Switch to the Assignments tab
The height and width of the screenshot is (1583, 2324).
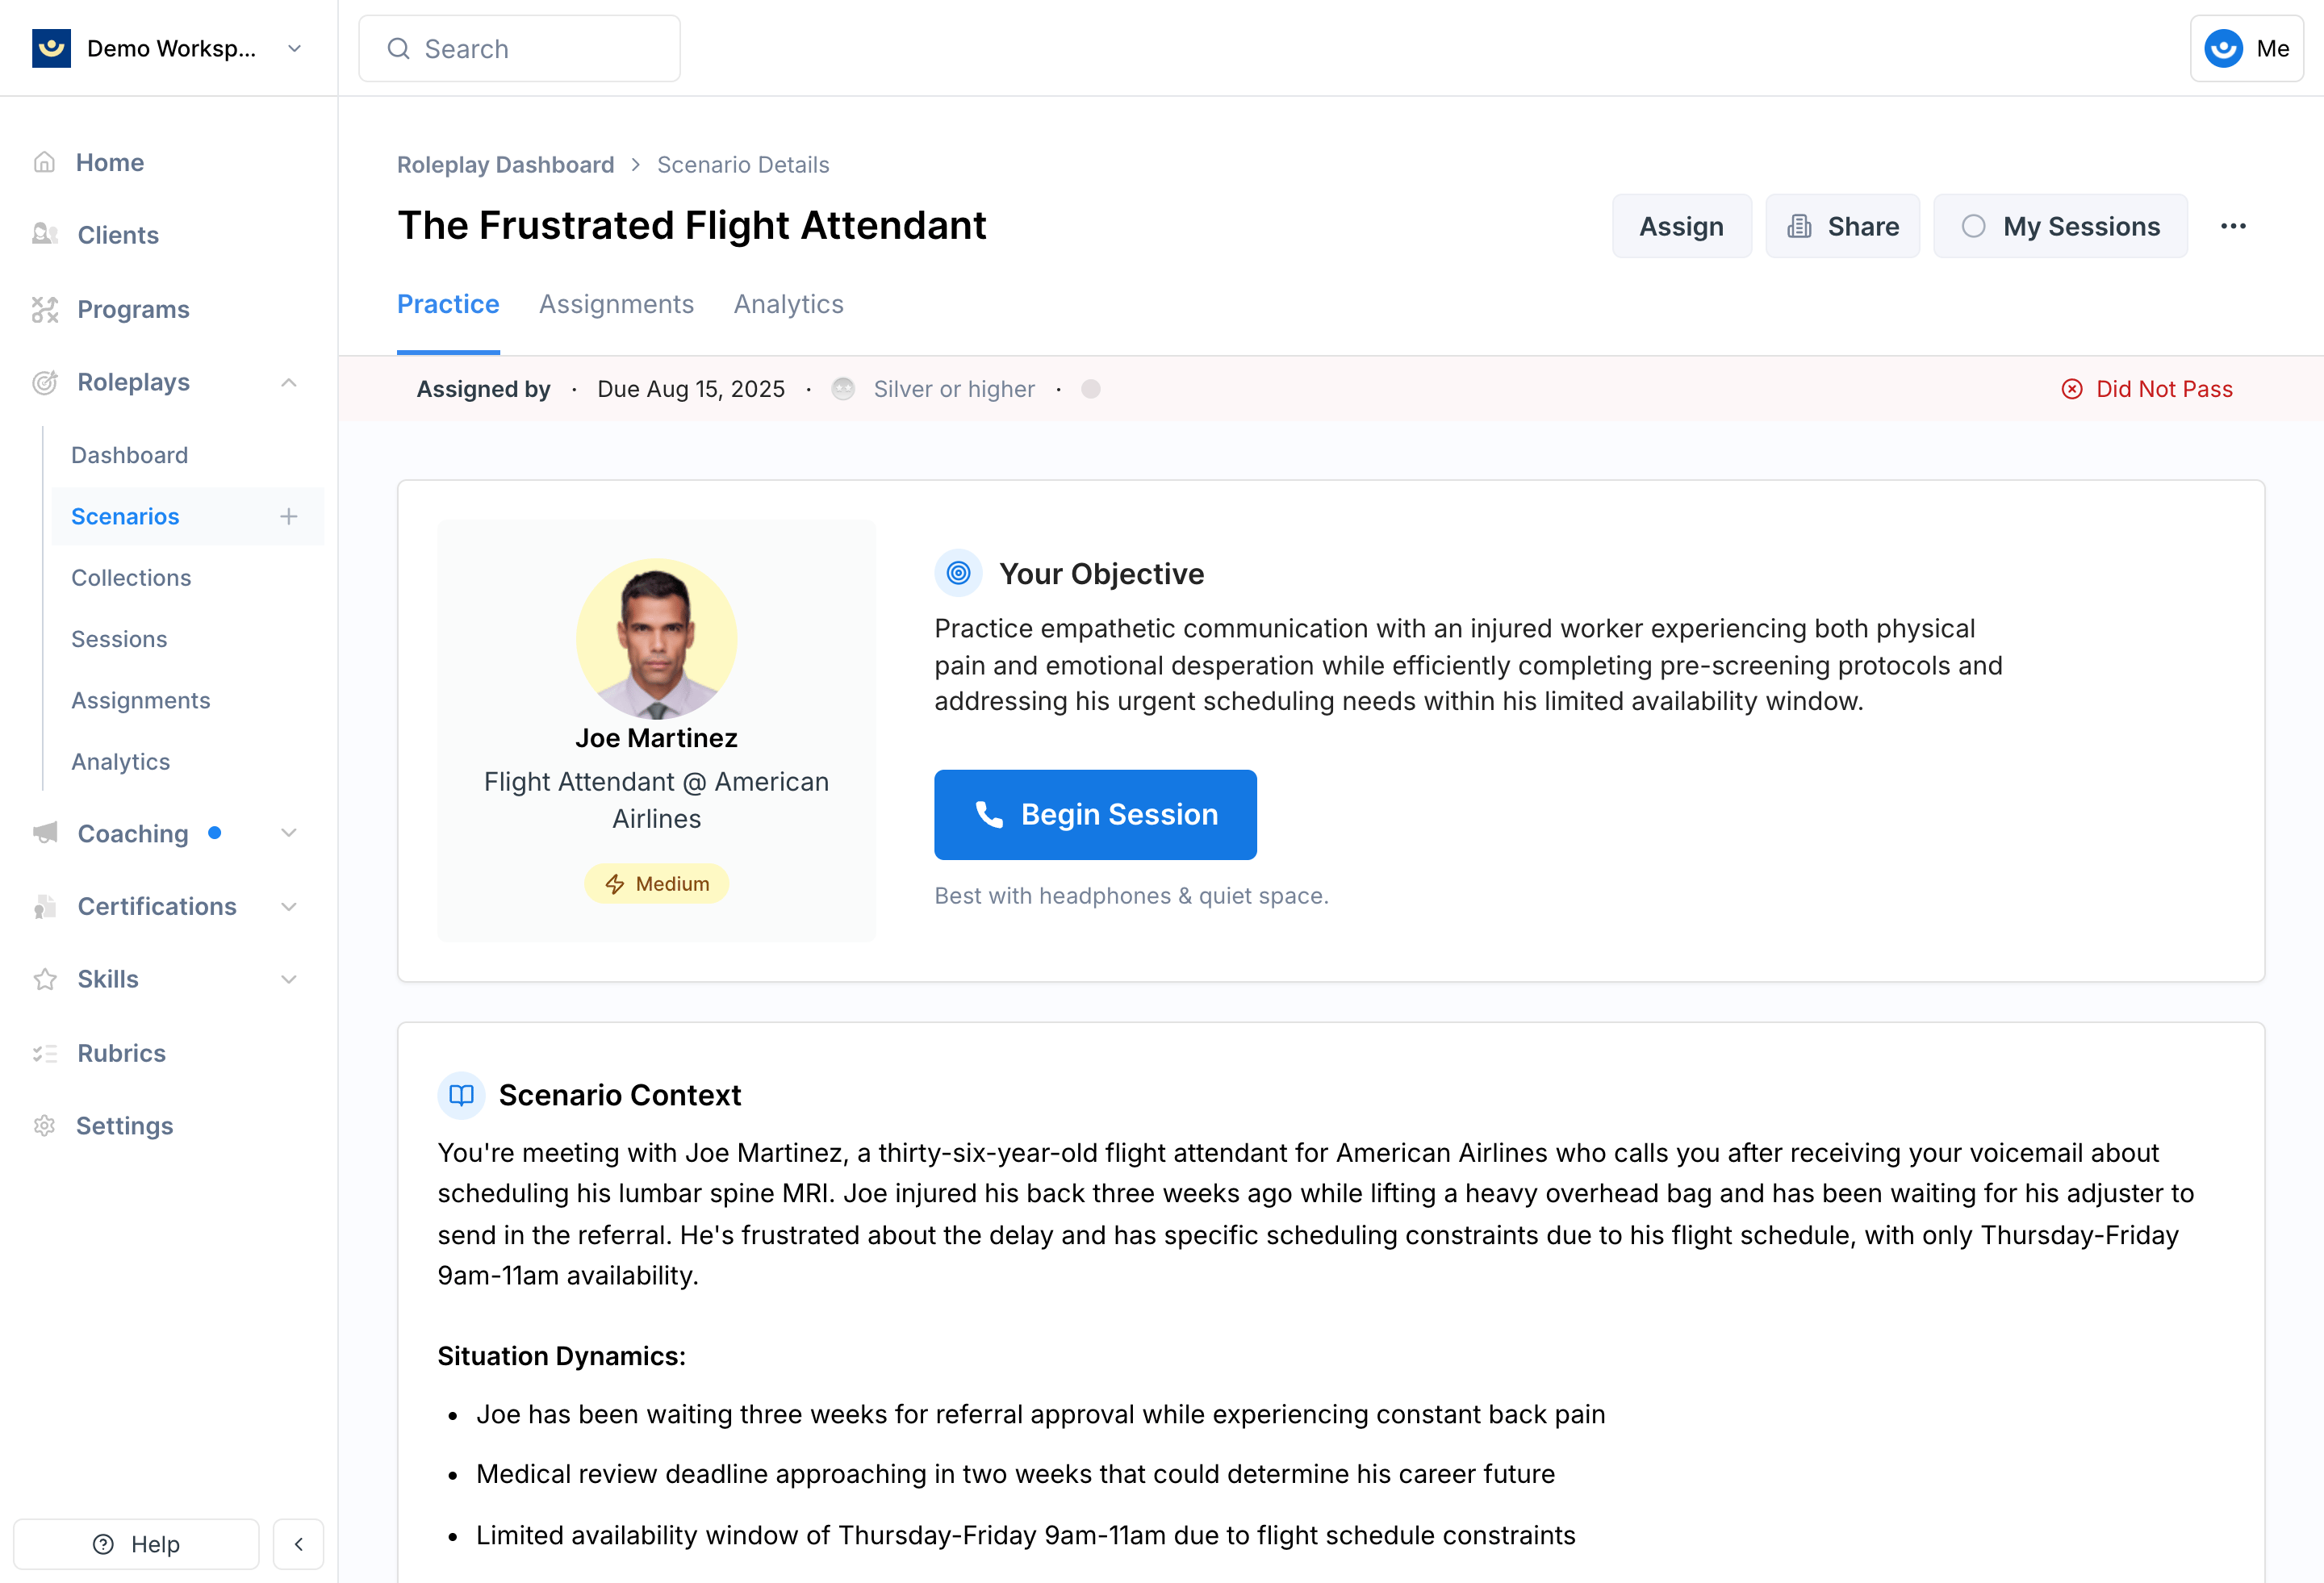pyautogui.click(x=616, y=304)
